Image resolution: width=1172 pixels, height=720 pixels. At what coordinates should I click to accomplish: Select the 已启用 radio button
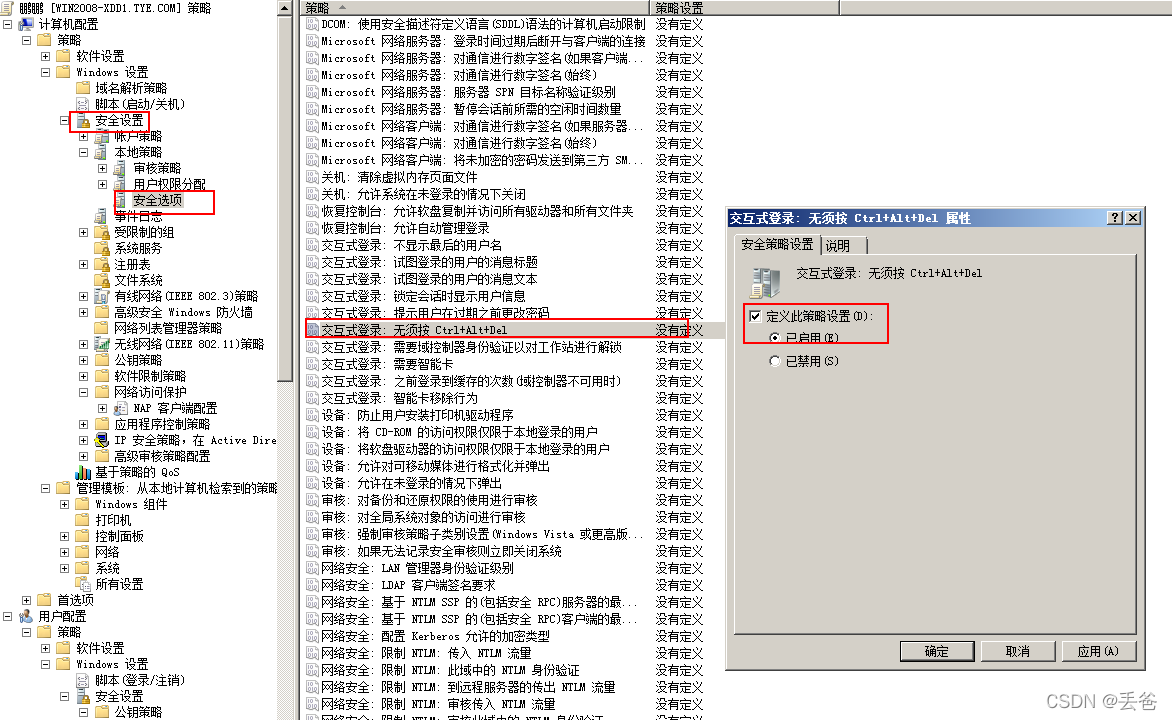pos(774,338)
